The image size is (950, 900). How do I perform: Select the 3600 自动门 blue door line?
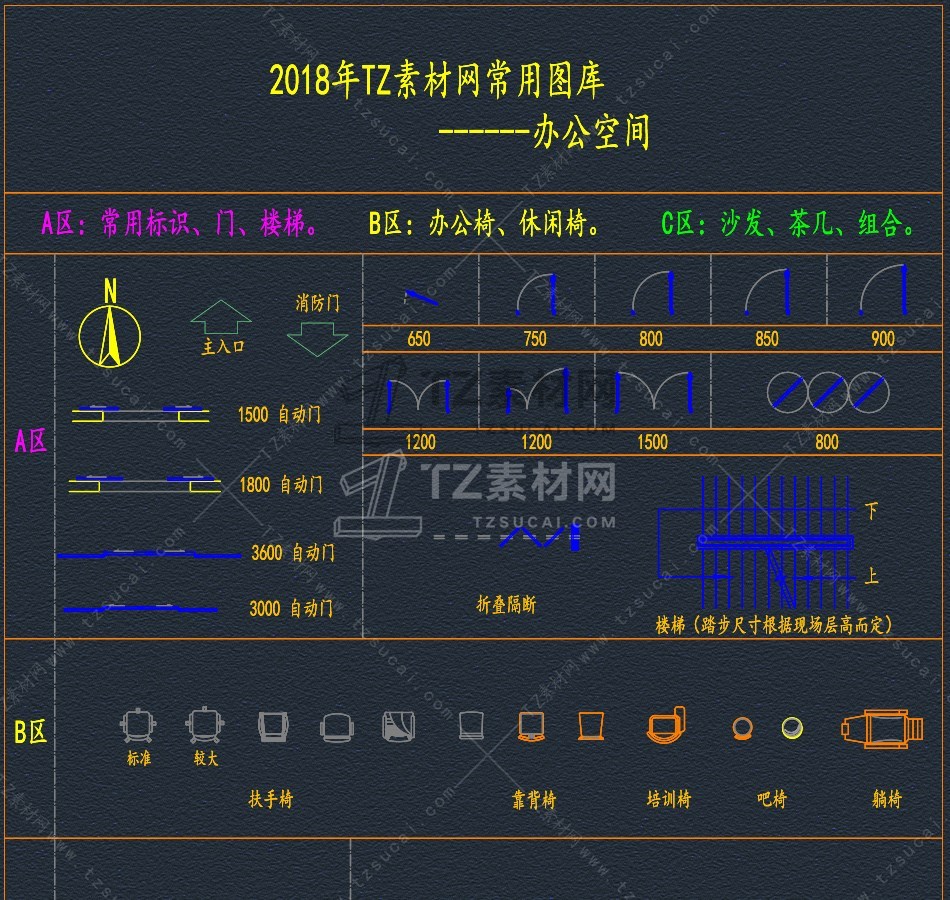click(x=149, y=554)
